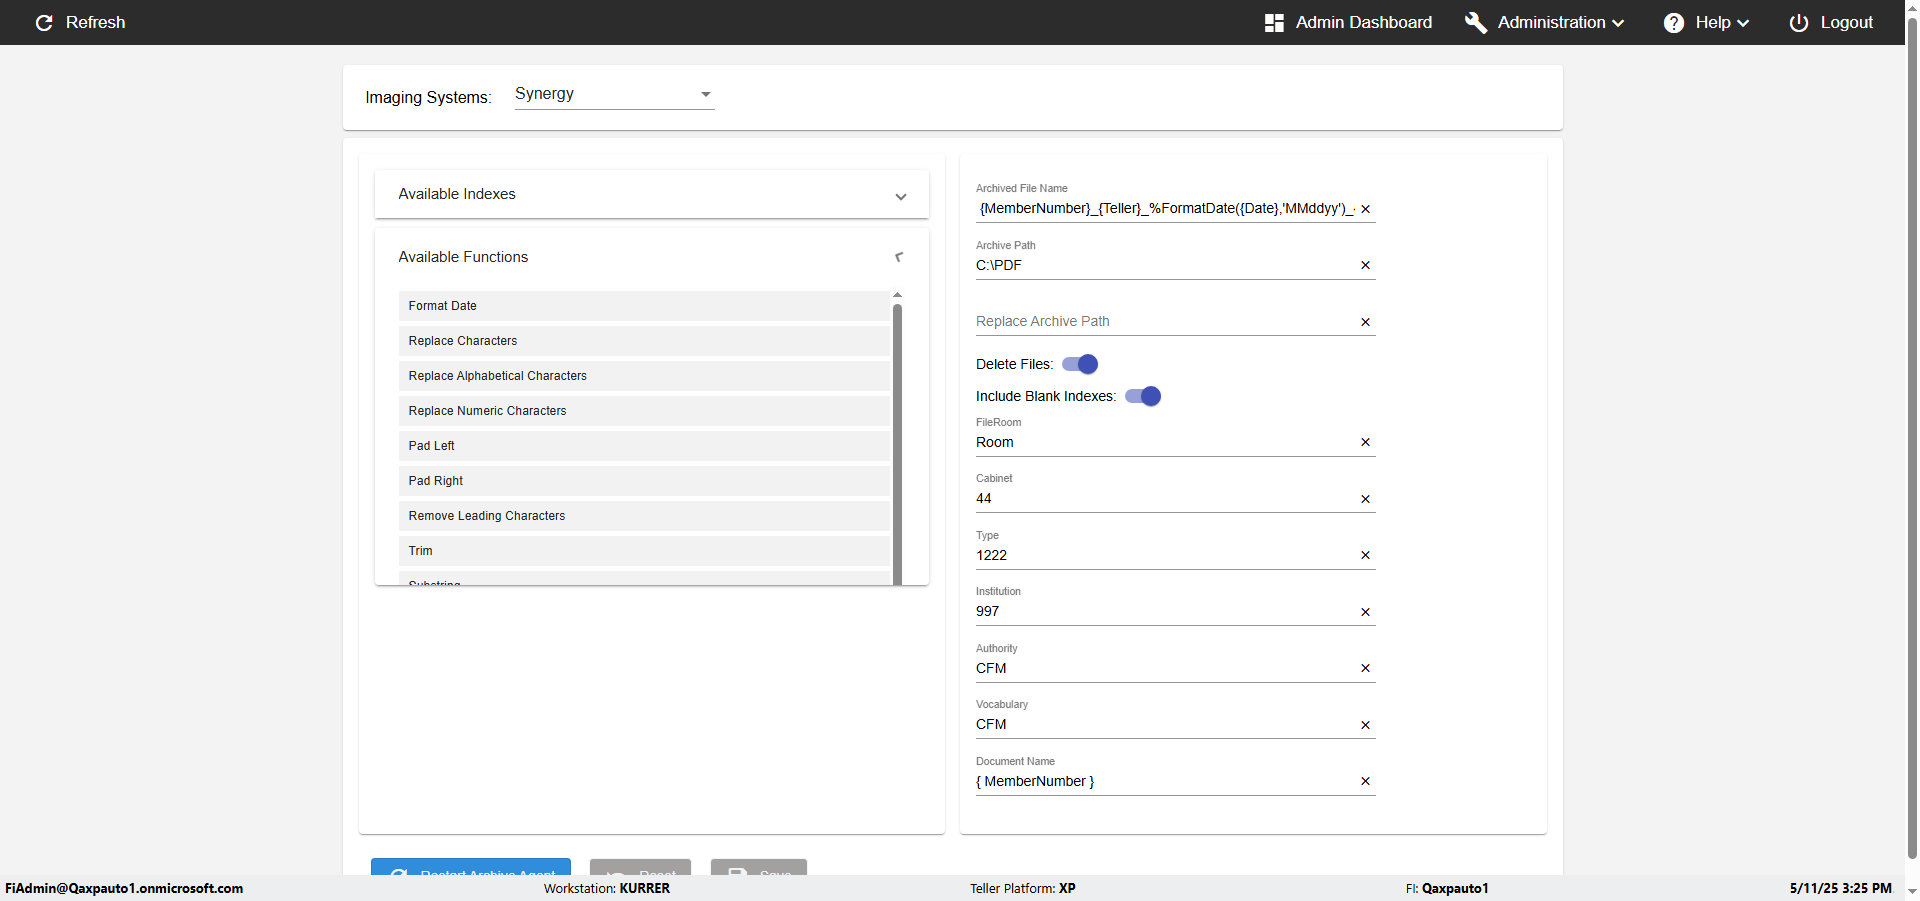
Task: Click the Help question mark icon
Action: click(x=1673, y=23)
